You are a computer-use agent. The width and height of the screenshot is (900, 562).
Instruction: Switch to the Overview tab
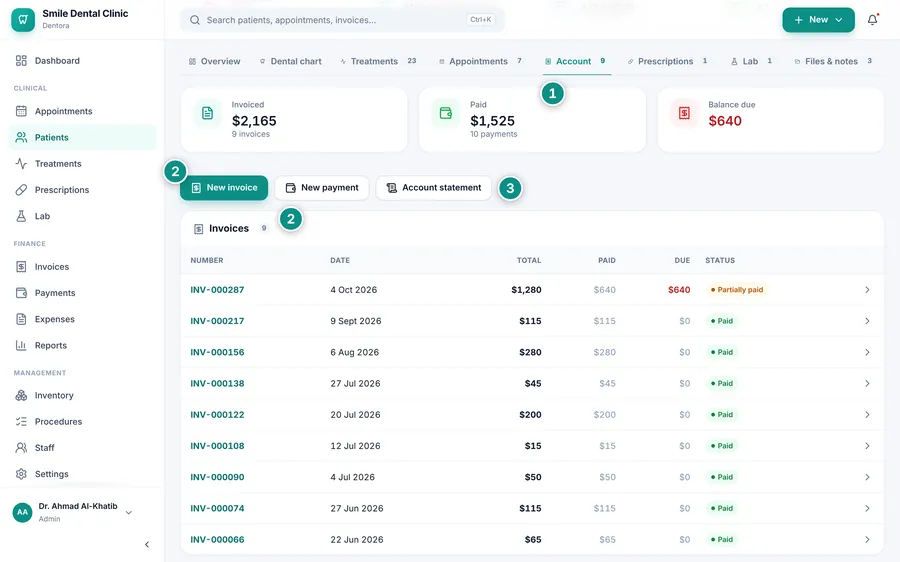tap(215, 61)
